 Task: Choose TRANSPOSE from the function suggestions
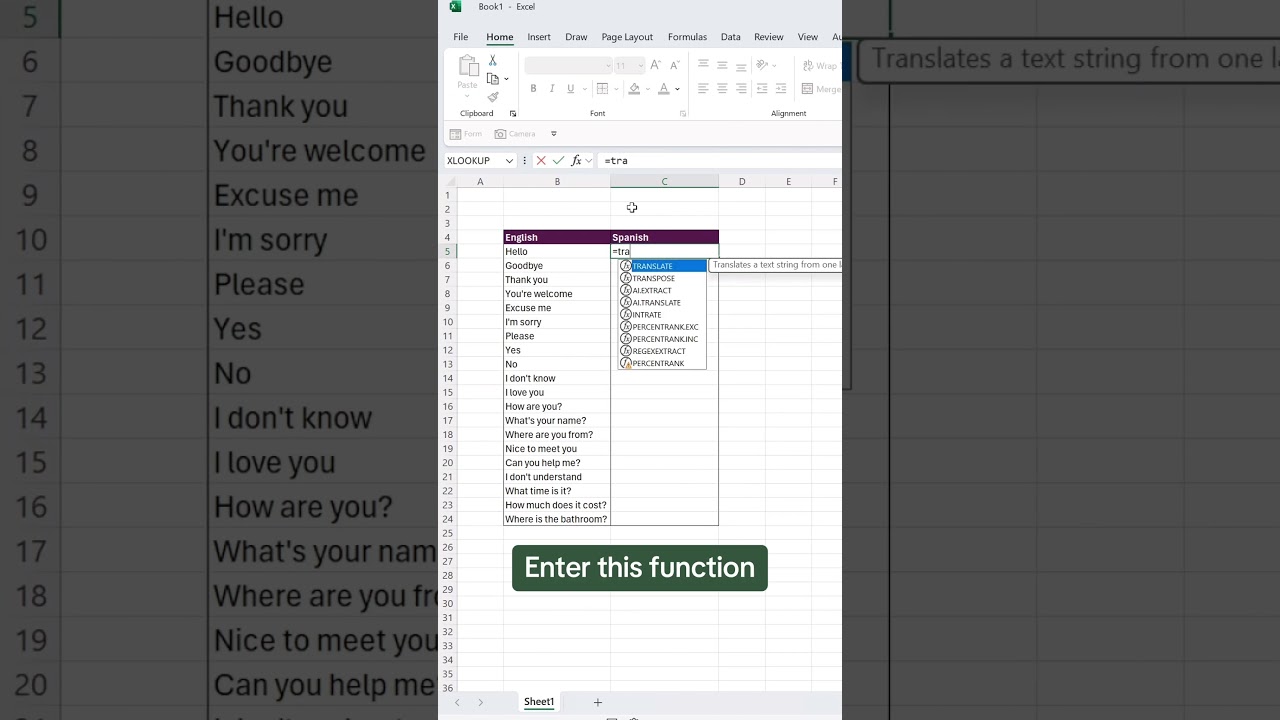pos(662,278)
